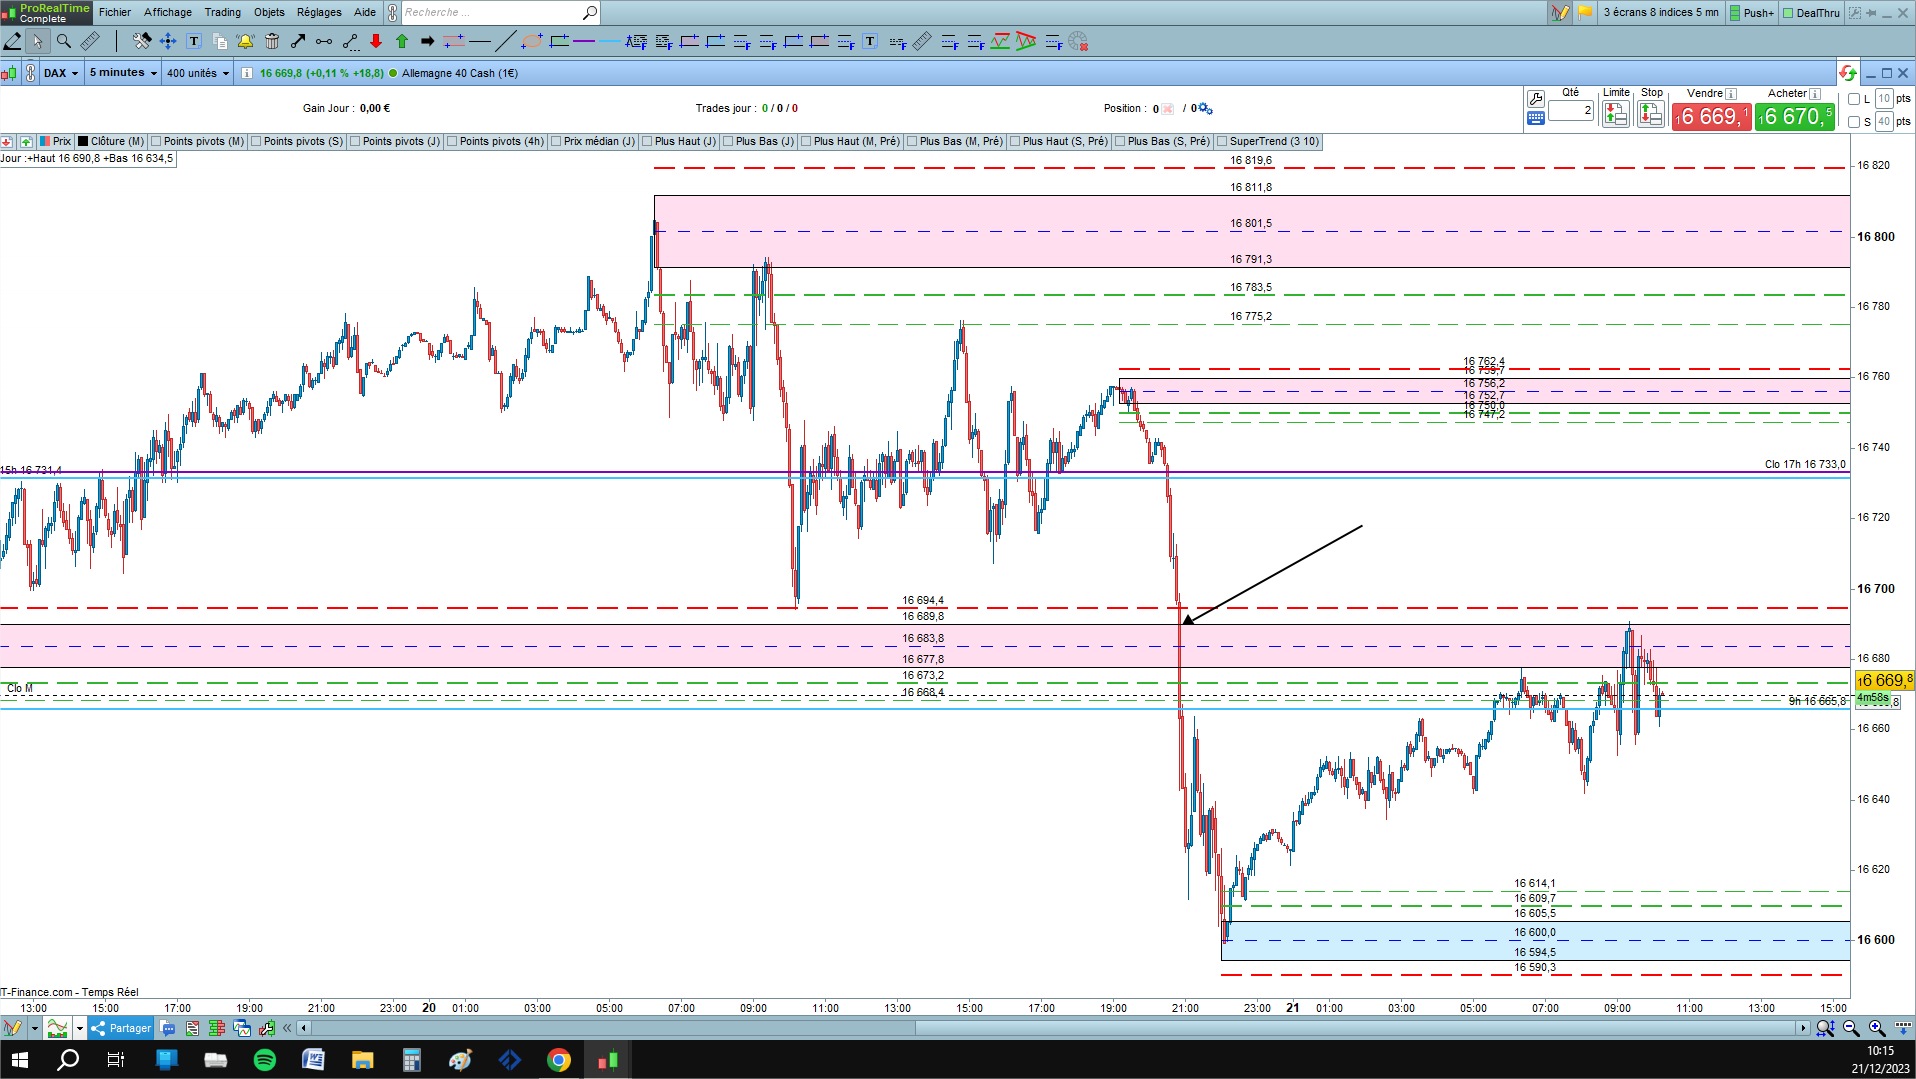
Task: Toggle the Points pivots (S) indicator checkbox
Action: coord(256,142)
